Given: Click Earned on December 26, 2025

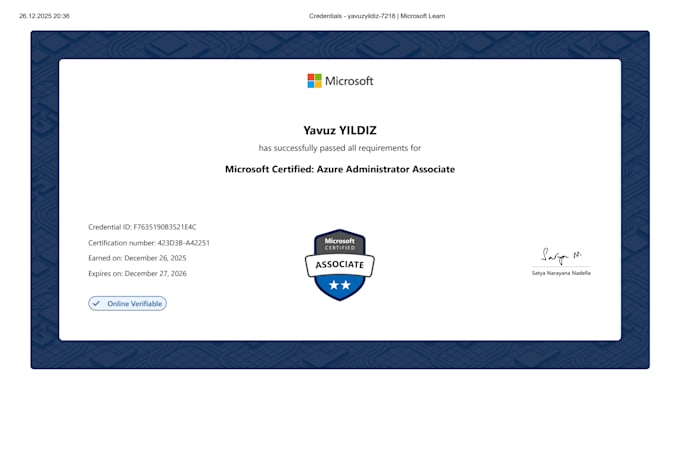Looking at the screenshot, I should pos(137,258).
